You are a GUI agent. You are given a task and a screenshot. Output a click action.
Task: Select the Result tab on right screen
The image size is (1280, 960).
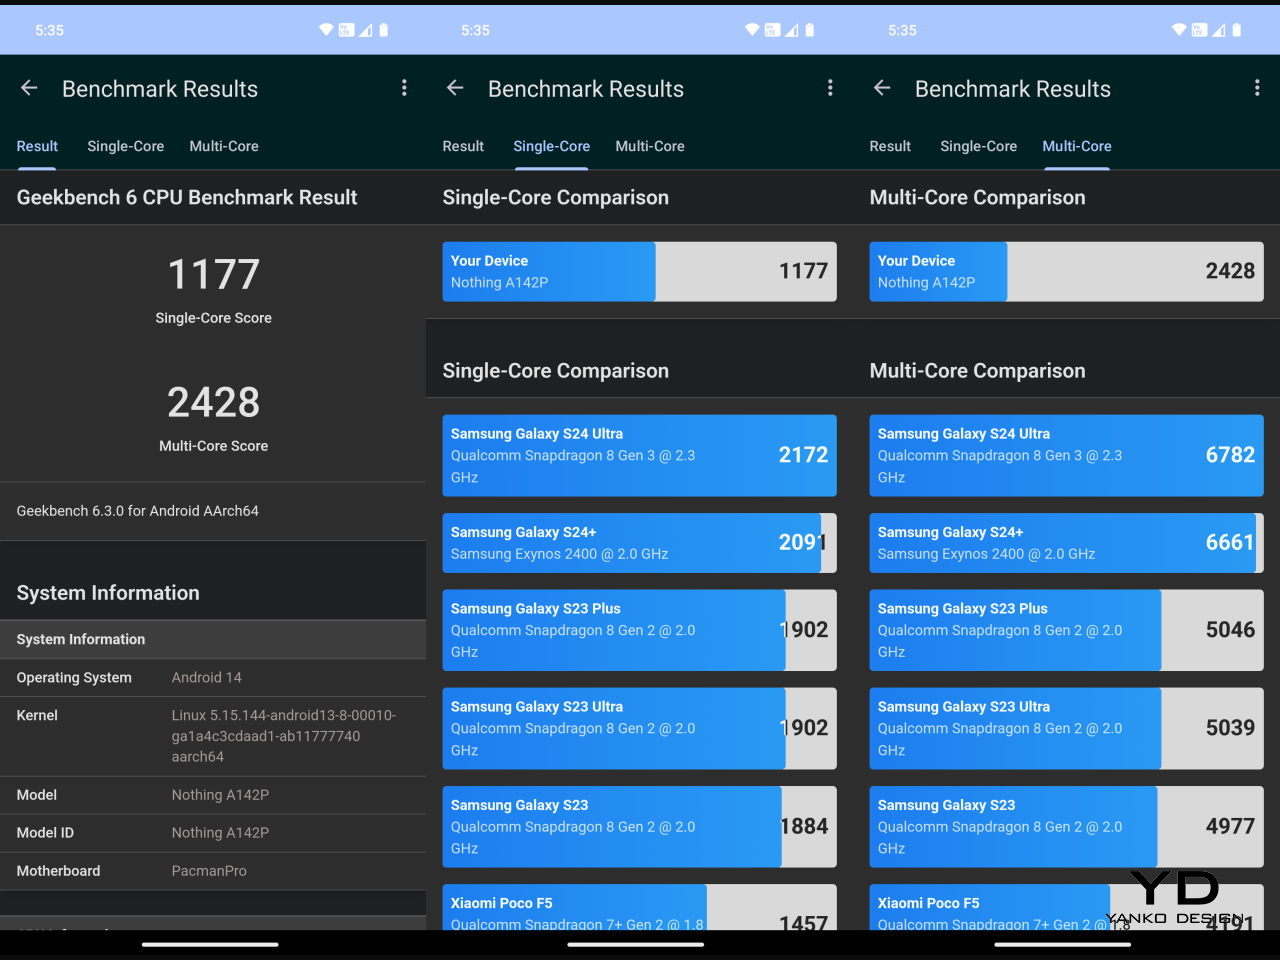click(890, 146)
